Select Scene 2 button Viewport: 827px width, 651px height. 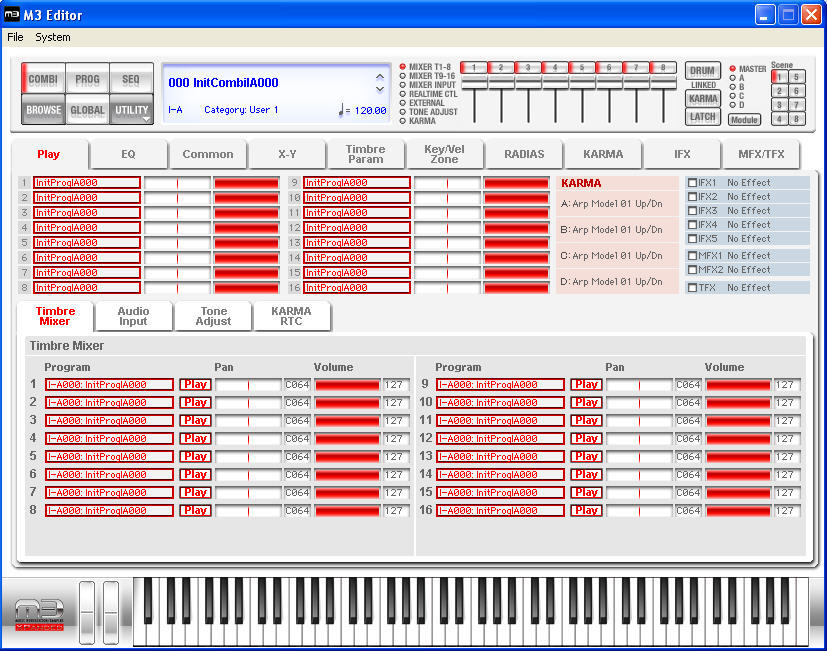point(779,91)
